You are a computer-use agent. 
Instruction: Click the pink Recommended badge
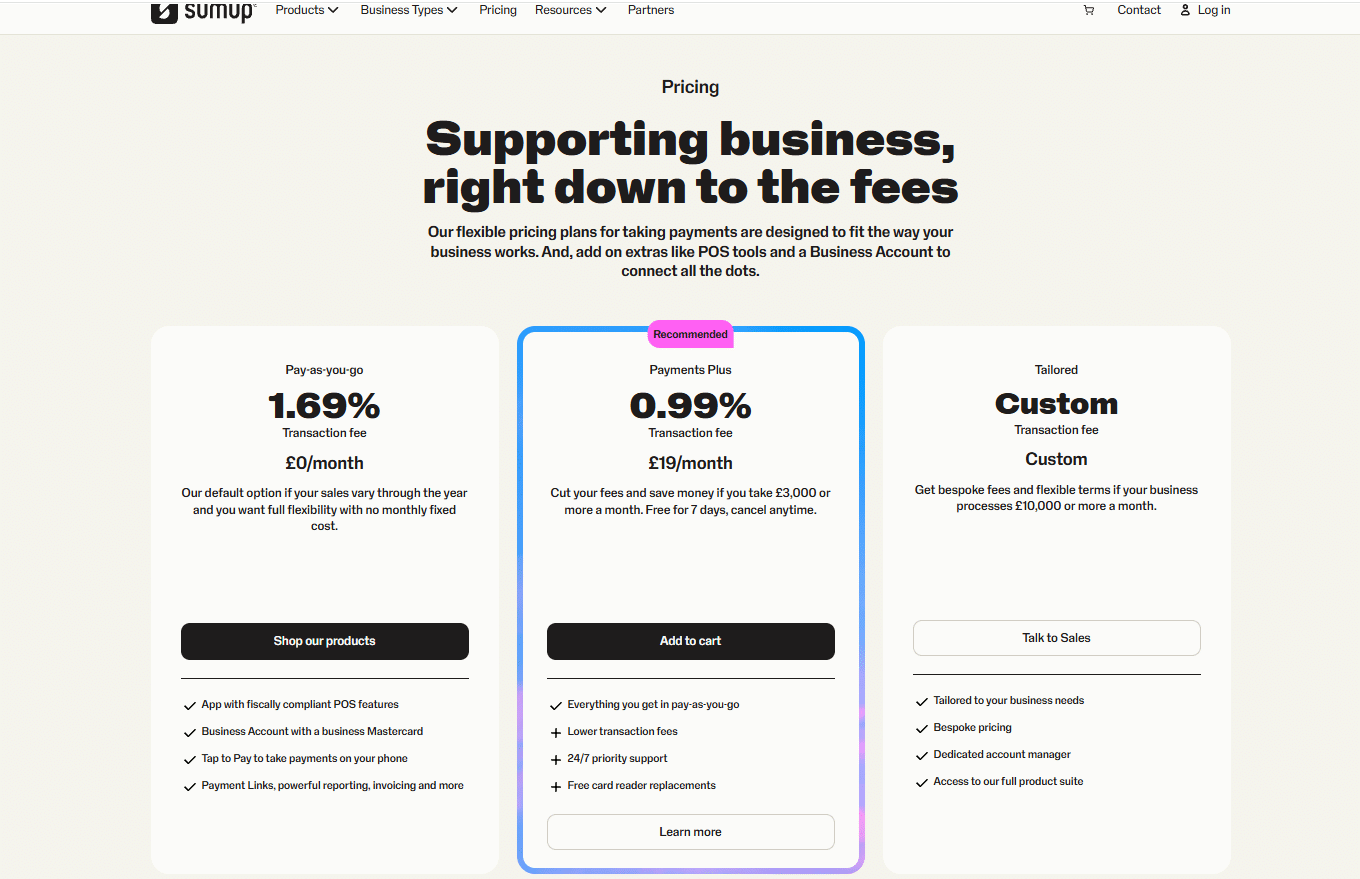pyautogui.click(x=691, y=334)
